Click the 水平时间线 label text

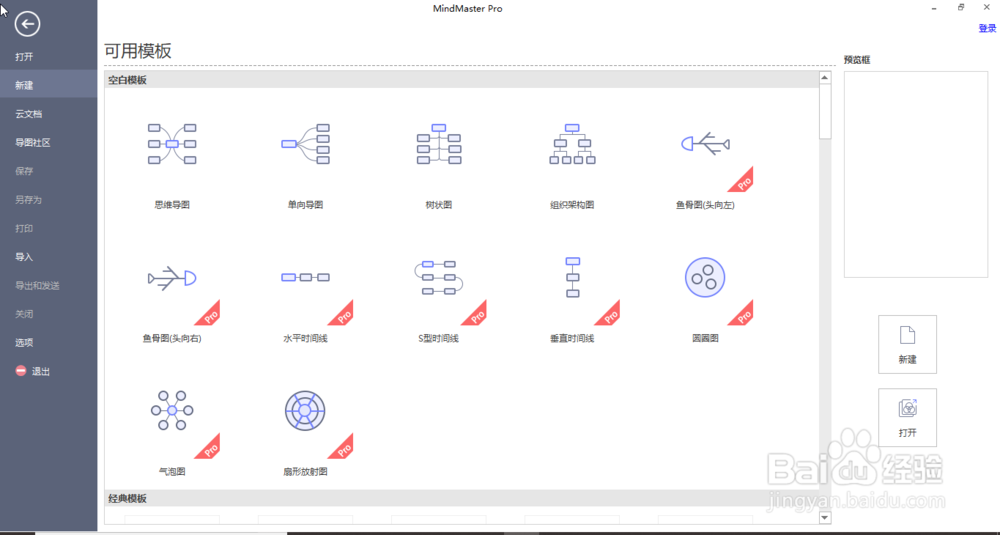click(305, 338)
